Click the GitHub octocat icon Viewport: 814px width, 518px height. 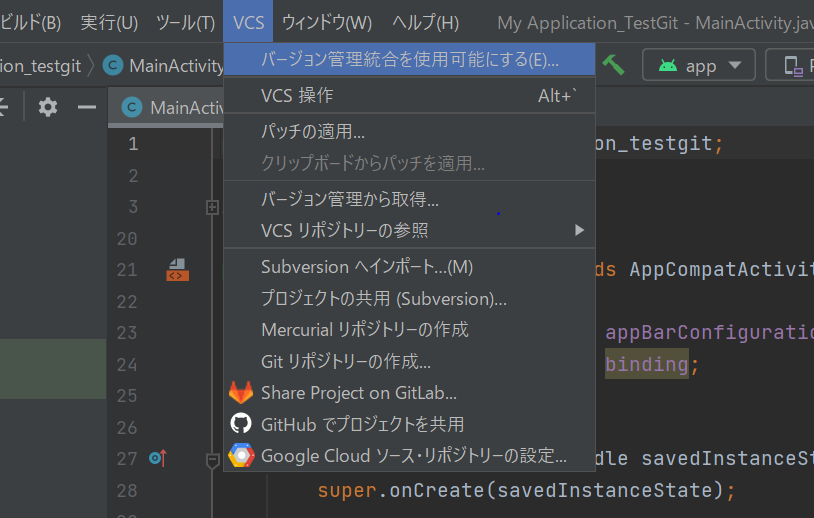pyautogui.click(x=241, y=424)
